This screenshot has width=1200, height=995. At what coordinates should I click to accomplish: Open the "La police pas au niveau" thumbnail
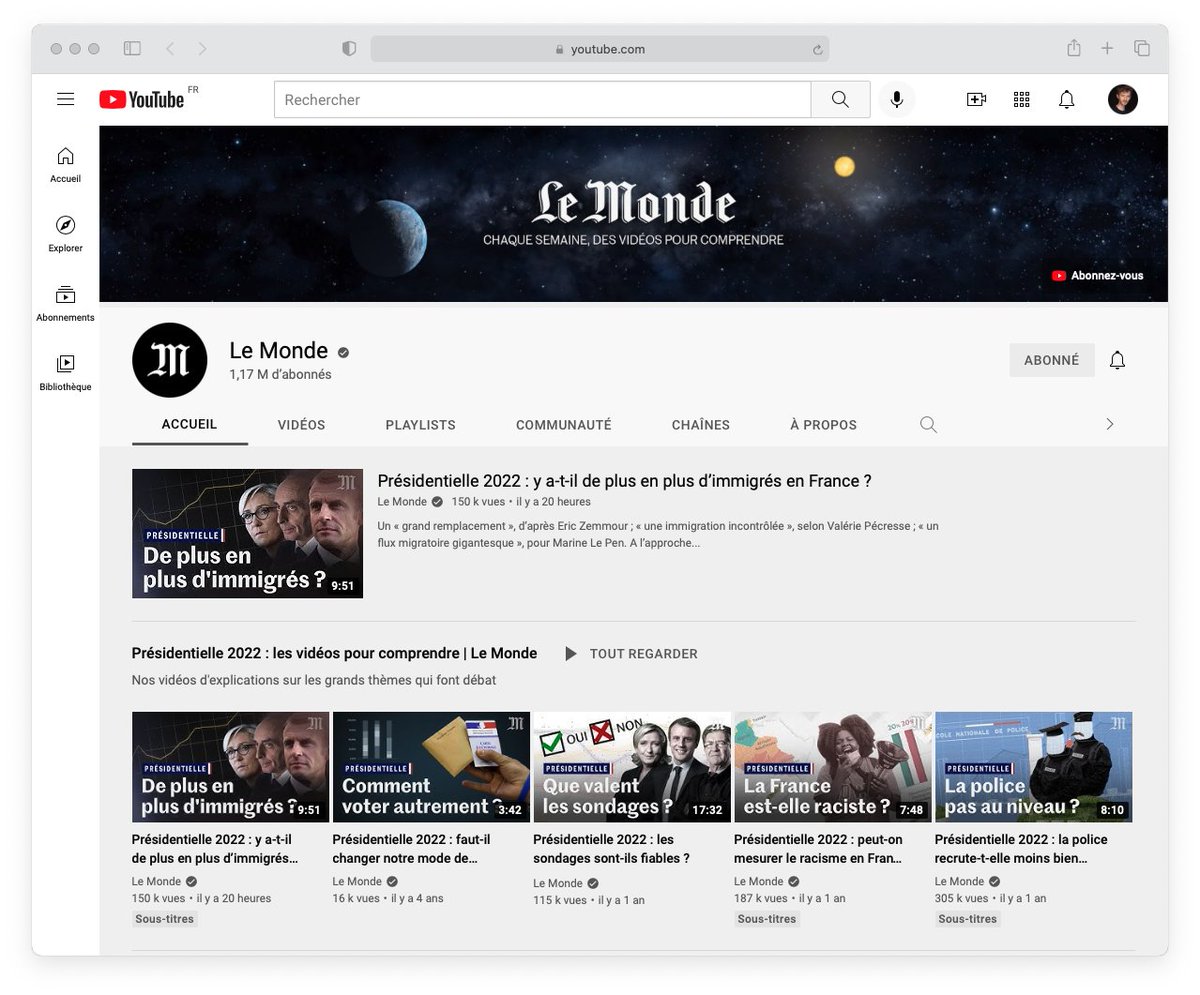coord(1034,767)
